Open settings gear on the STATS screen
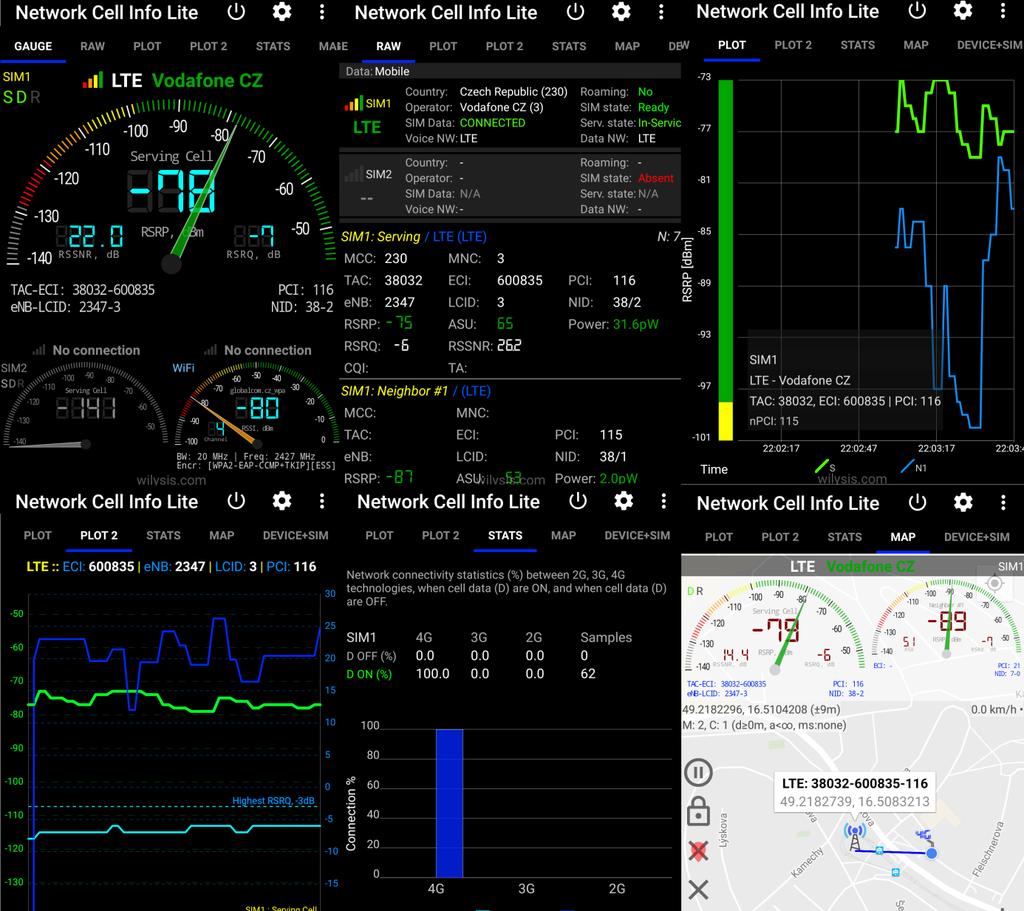This screenshot has height=911, width=1024. coord(624,501)
